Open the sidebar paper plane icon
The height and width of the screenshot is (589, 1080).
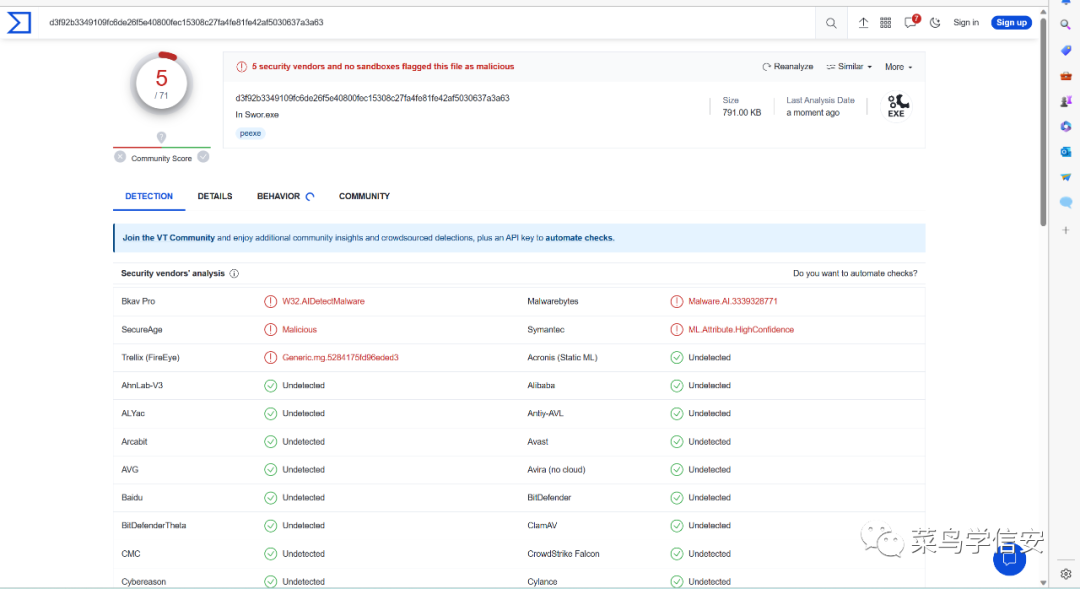(x=1066, y=177)
